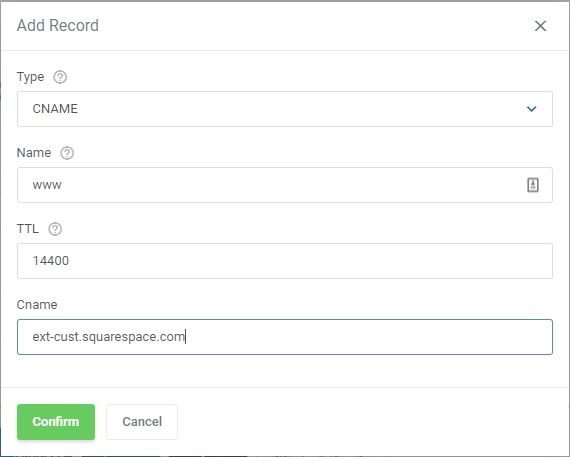This screenshot has height=457, width=570.
Task: Place cursor on the www text
Action: click(47, 185)
